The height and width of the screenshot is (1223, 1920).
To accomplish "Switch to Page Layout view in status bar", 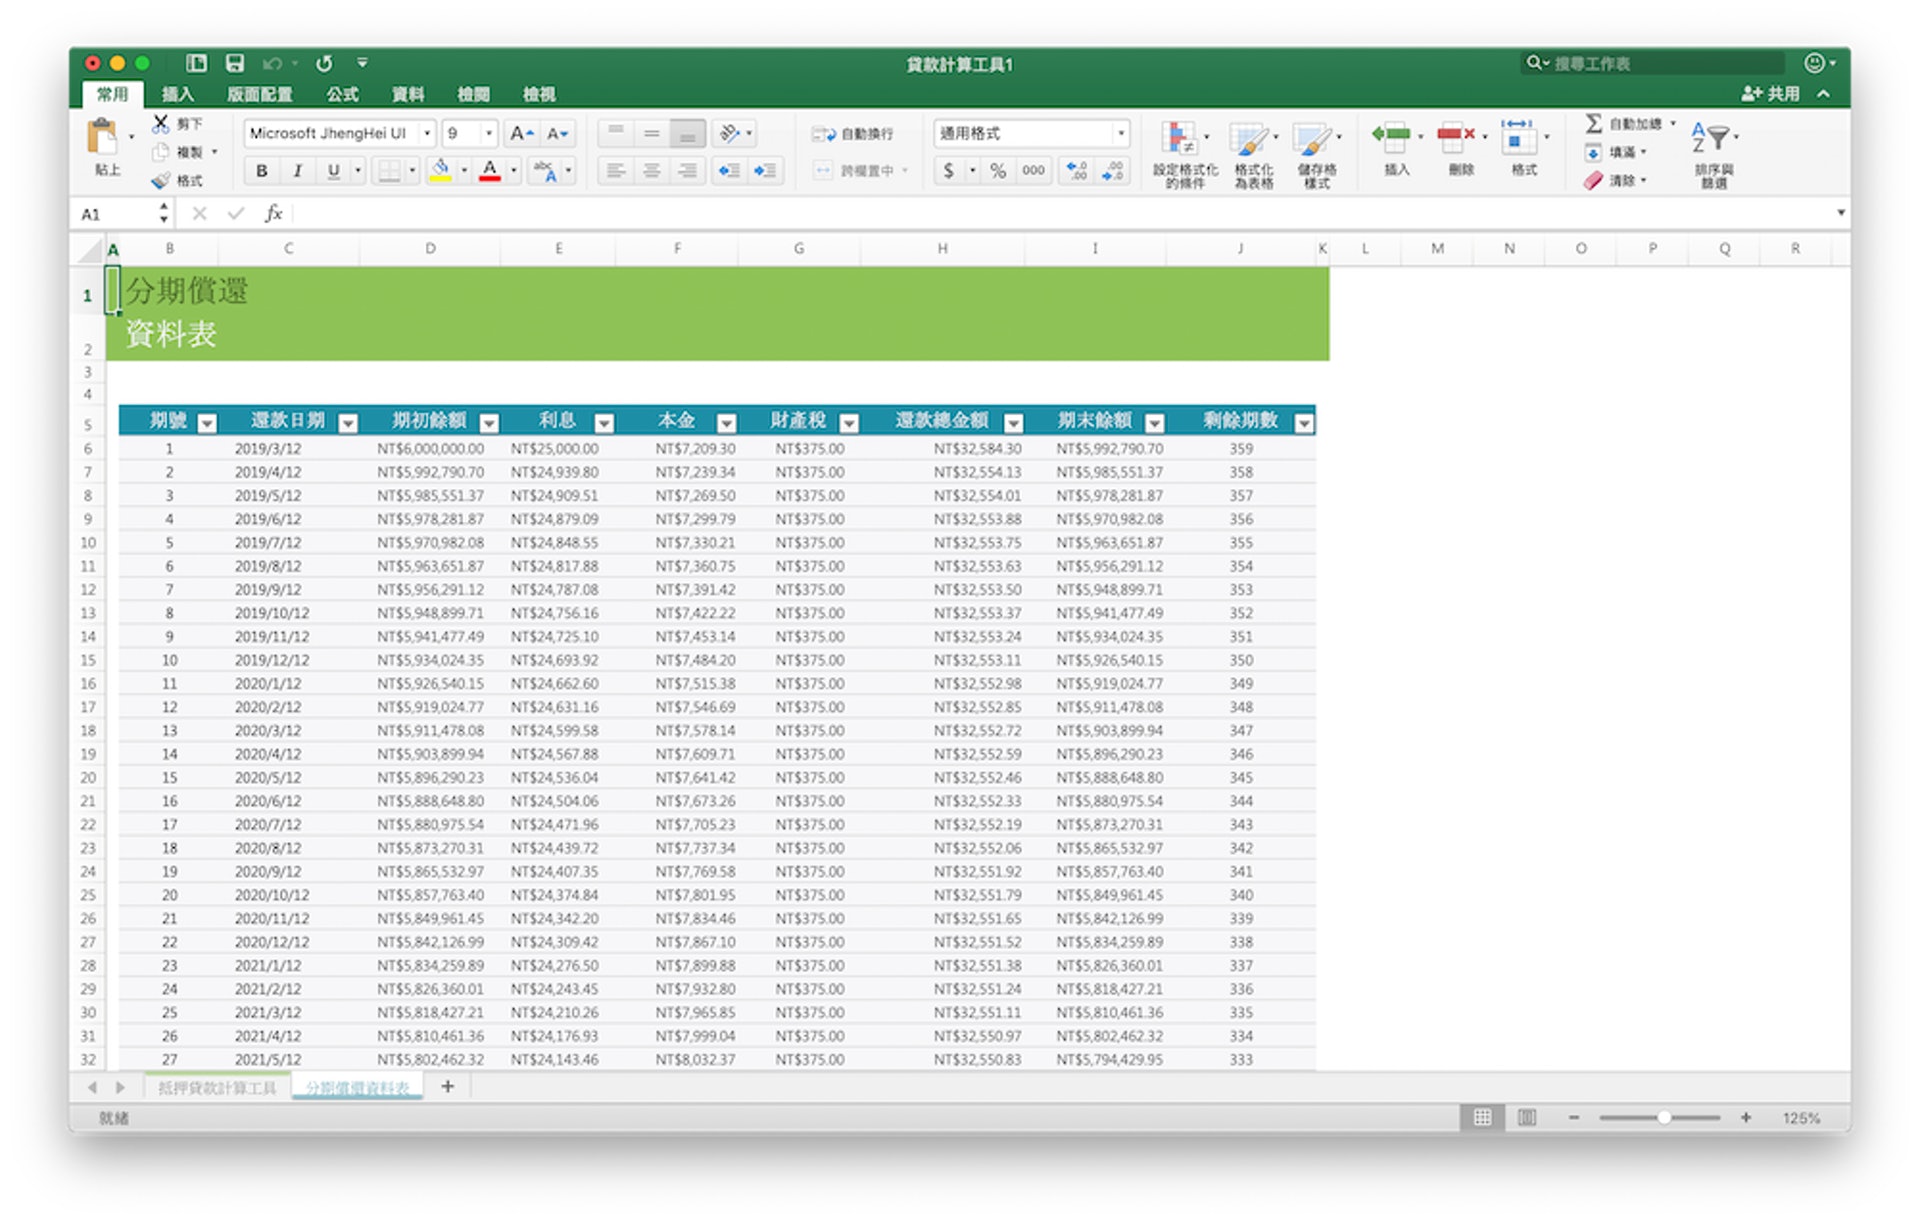I will point(1526,1117).
